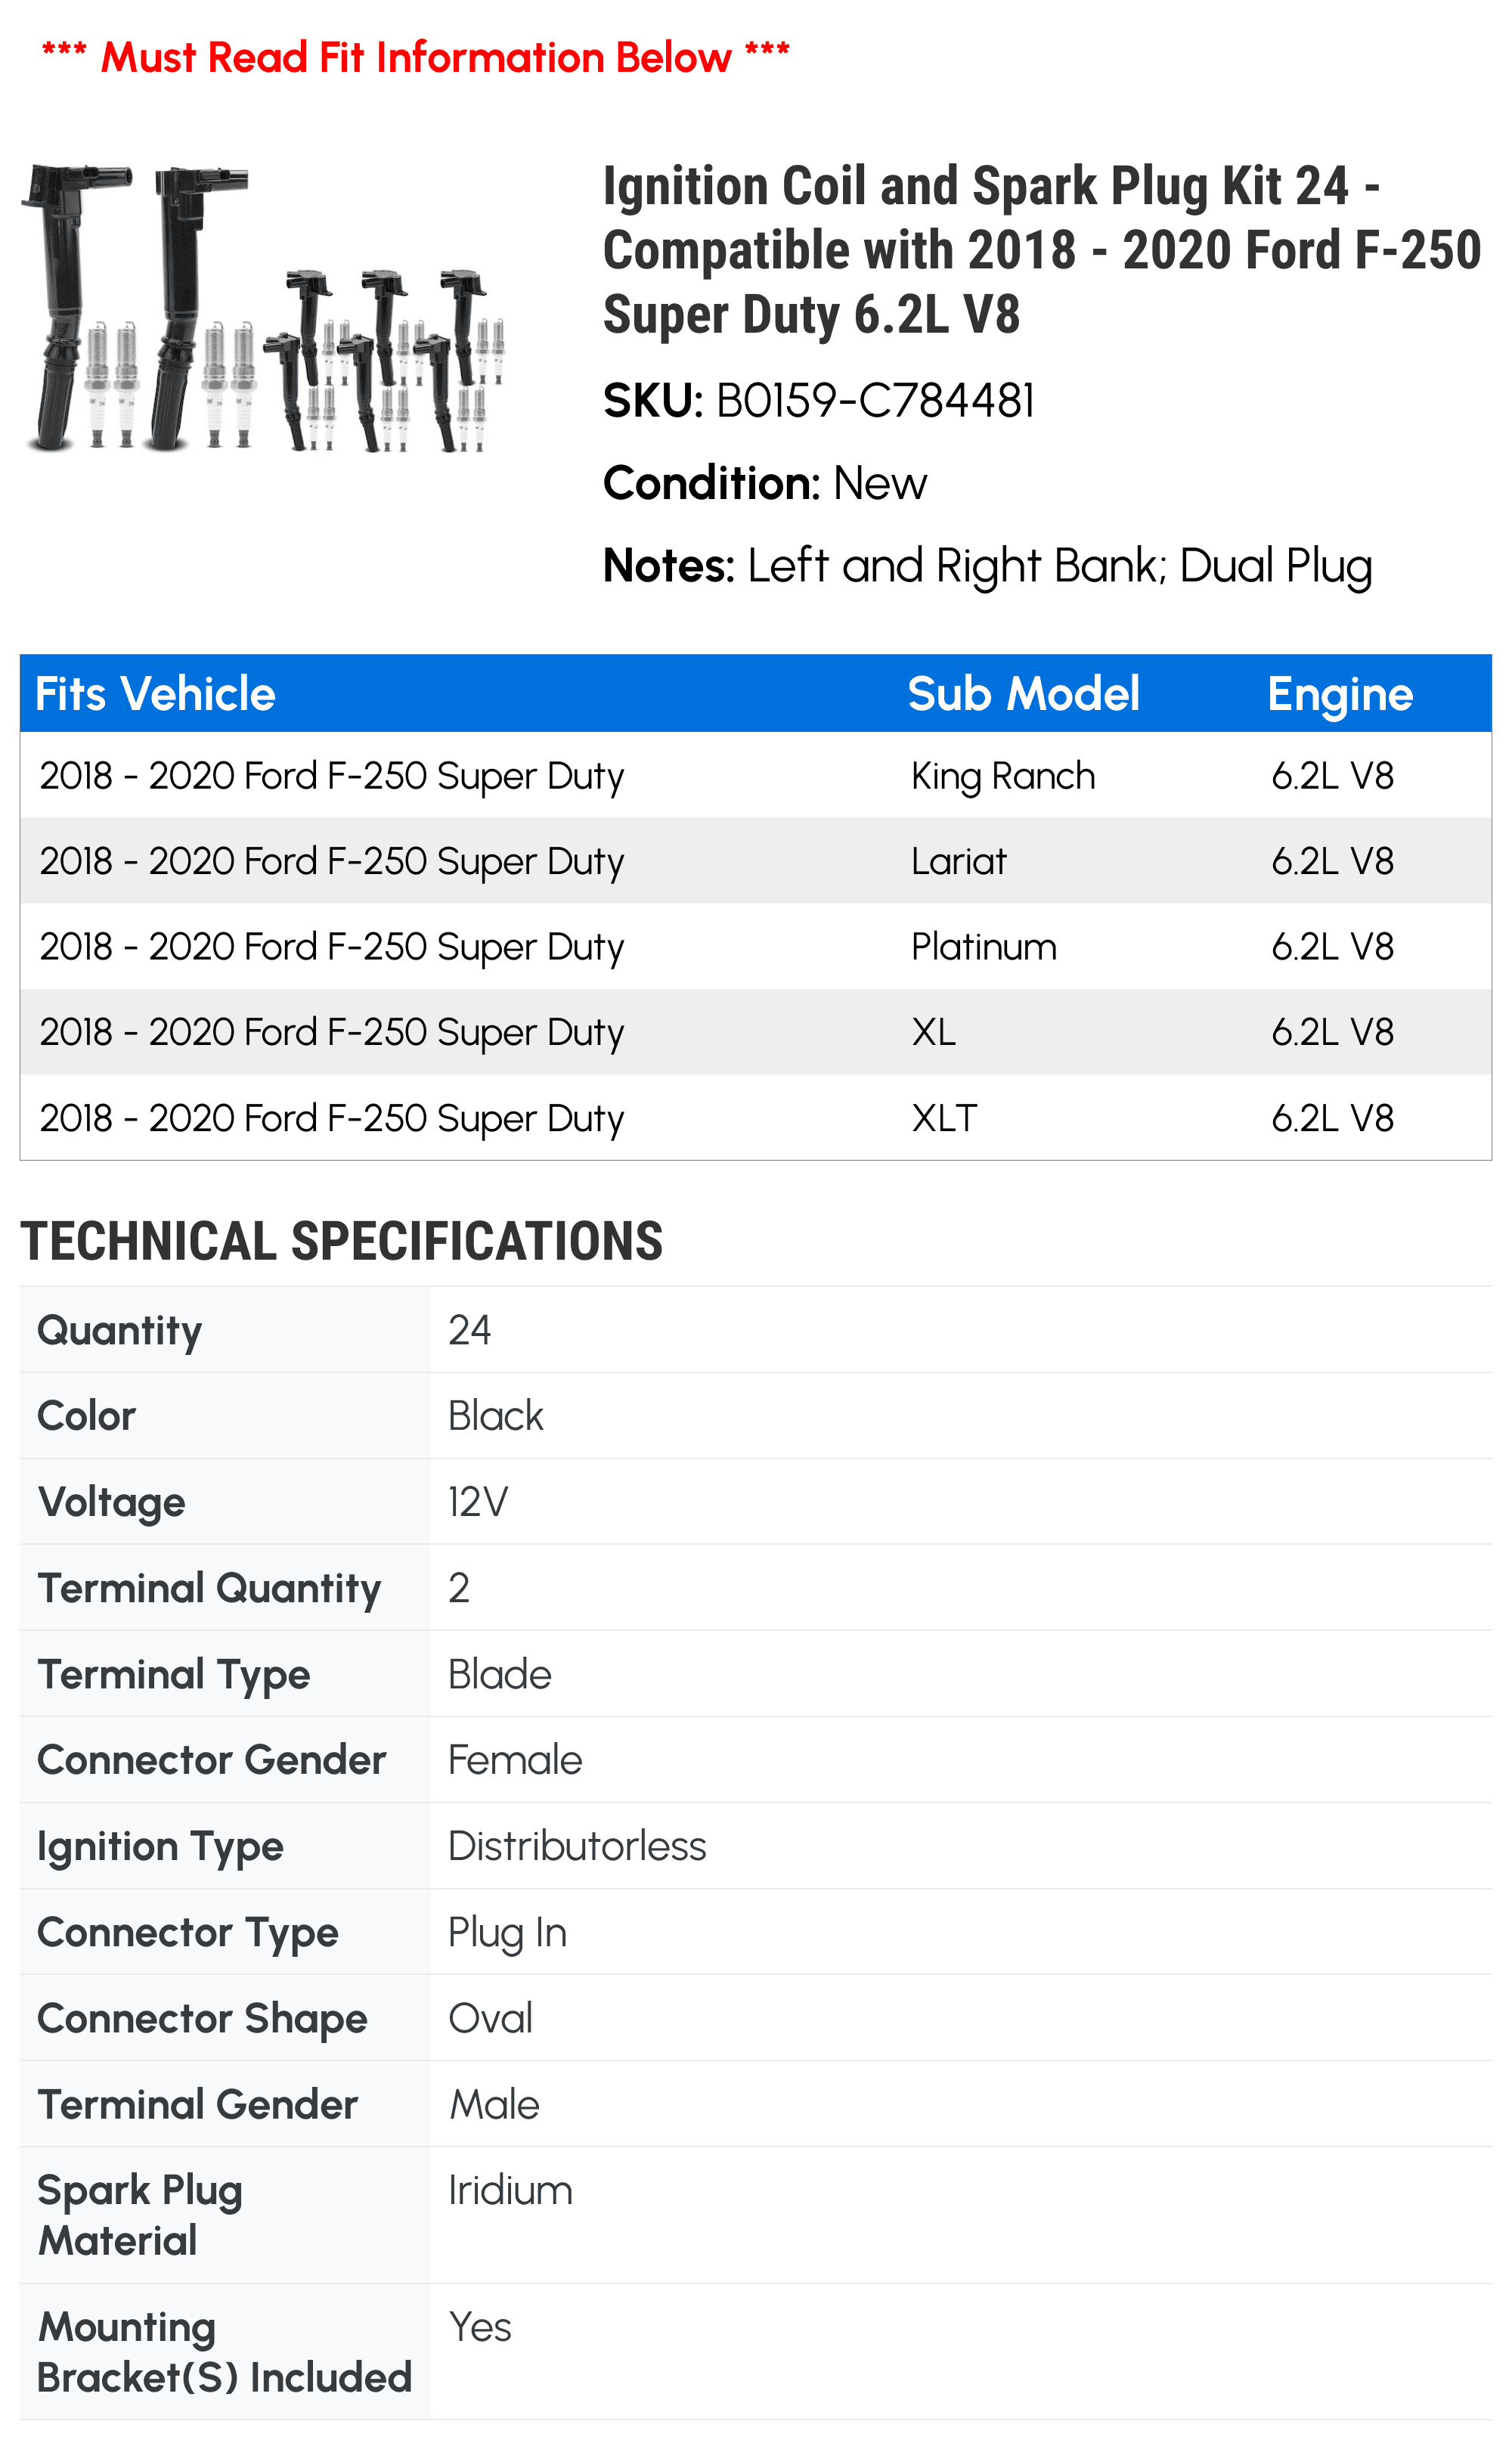The width and height of the screenshot is (1512, 2440).
Task: Click the Sub Model column header
Action: click(1023, 694)
